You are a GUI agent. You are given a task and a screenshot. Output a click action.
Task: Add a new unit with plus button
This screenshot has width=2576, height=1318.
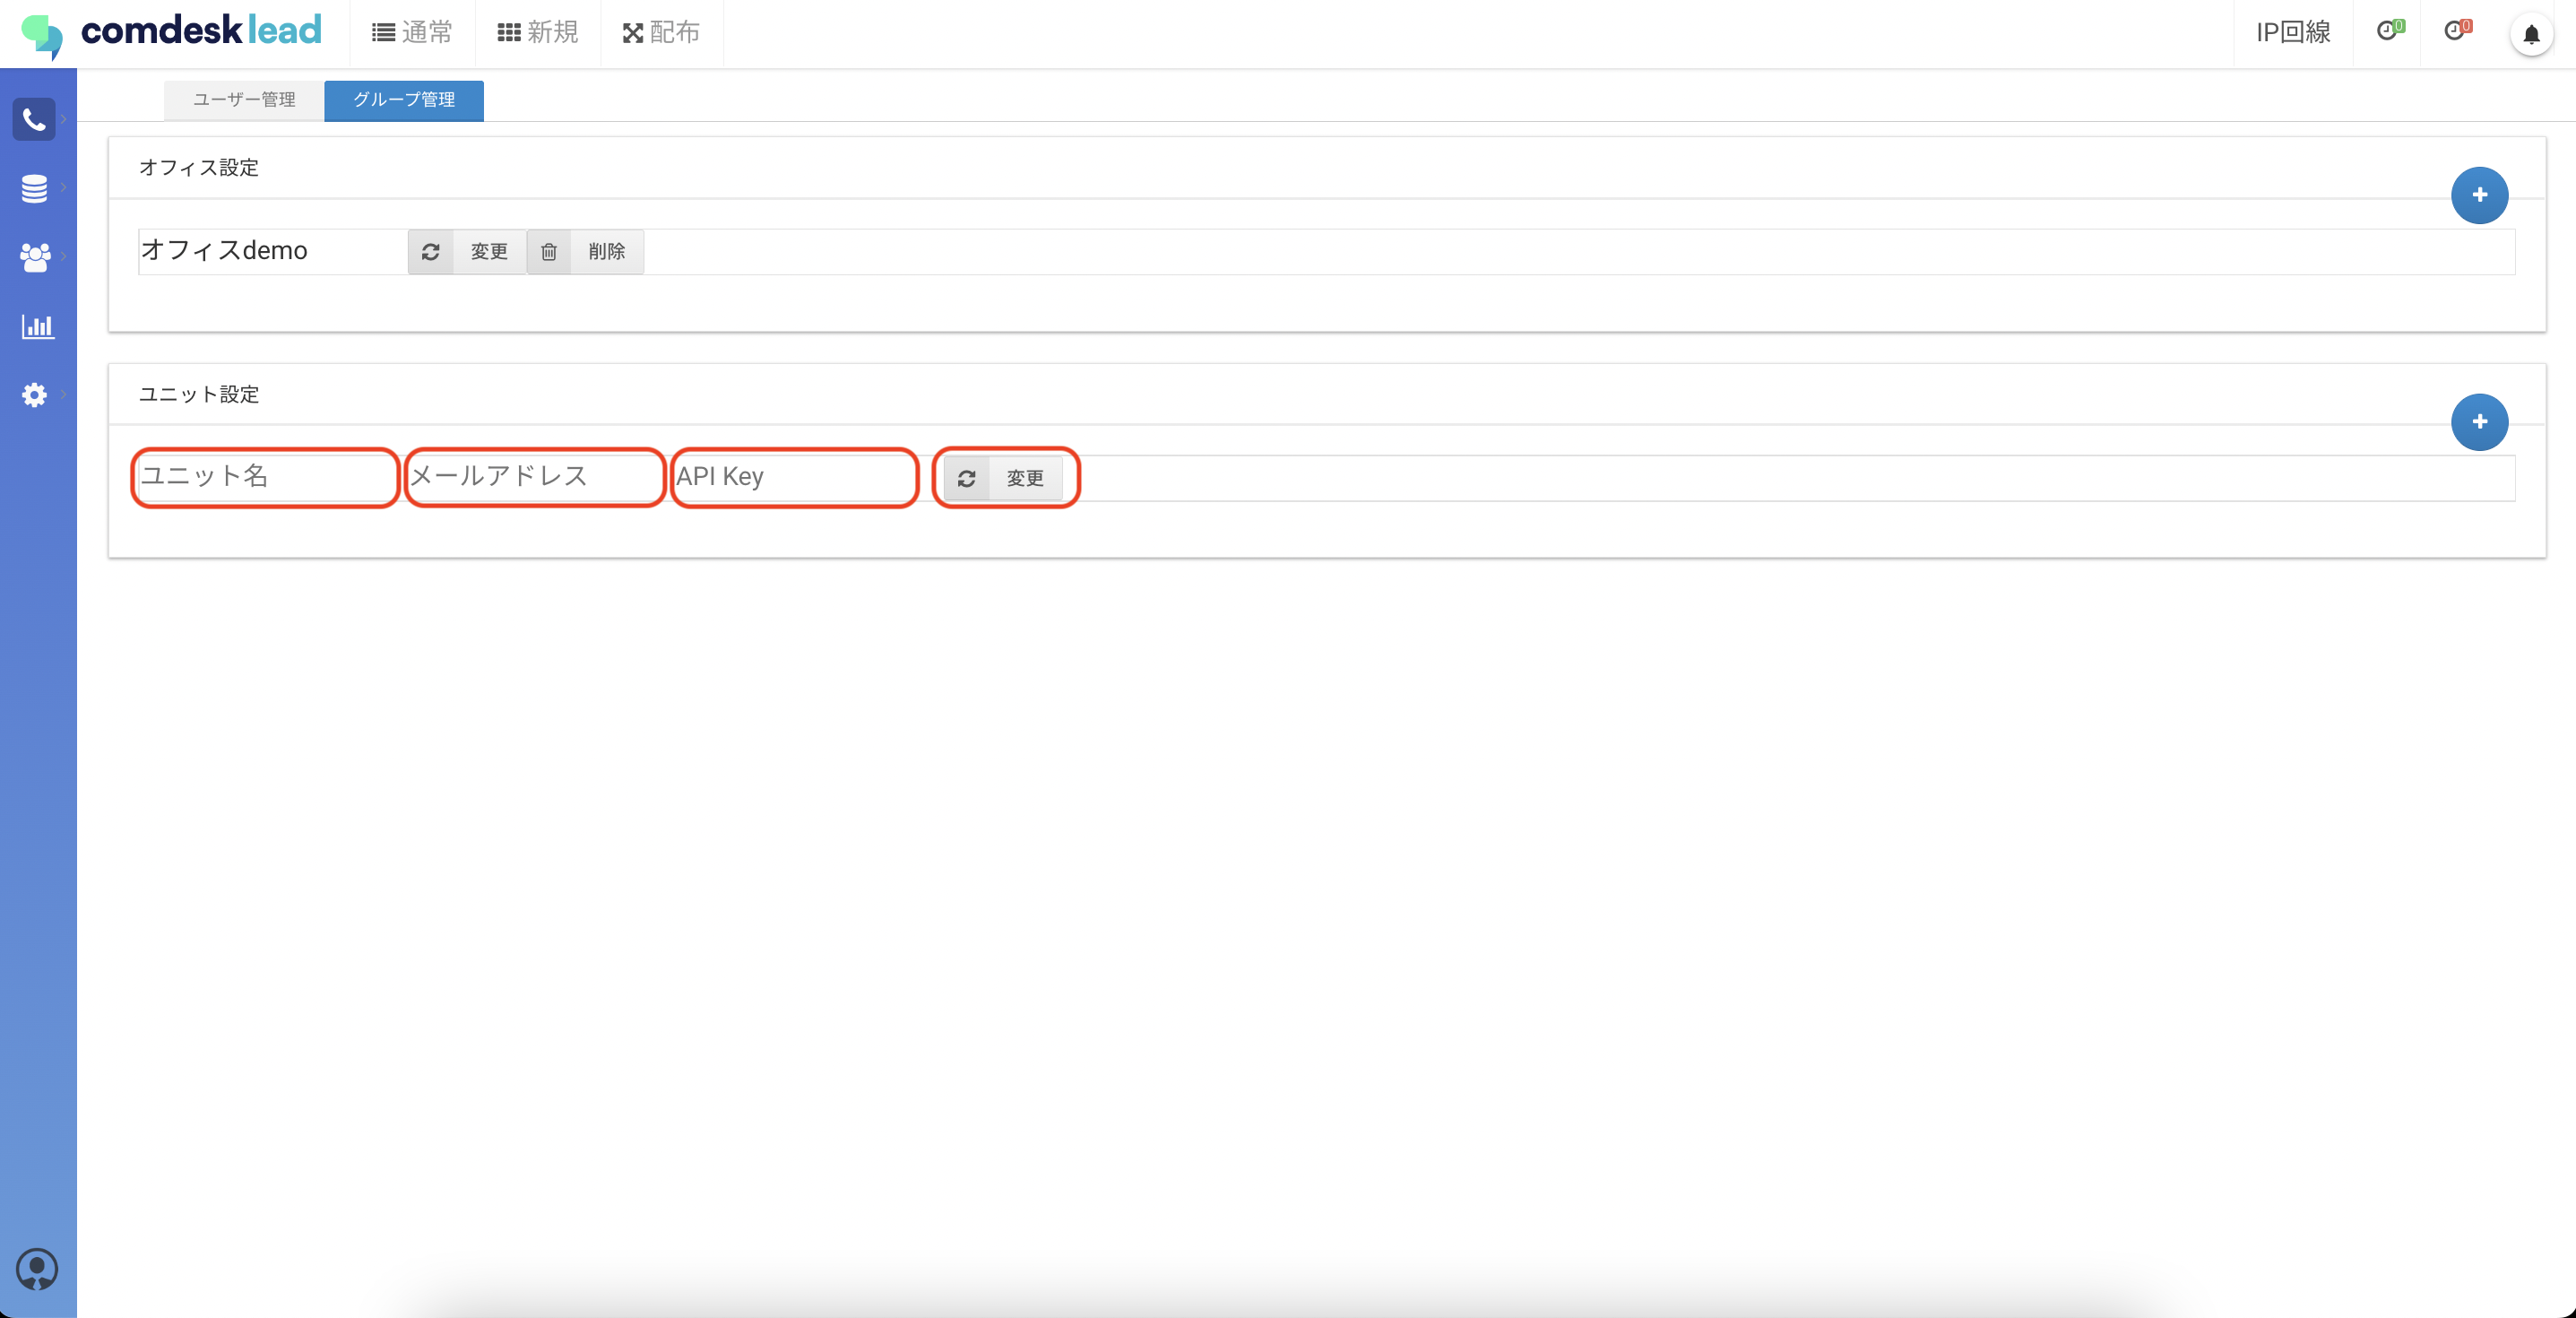click(x=2479, y=422)
